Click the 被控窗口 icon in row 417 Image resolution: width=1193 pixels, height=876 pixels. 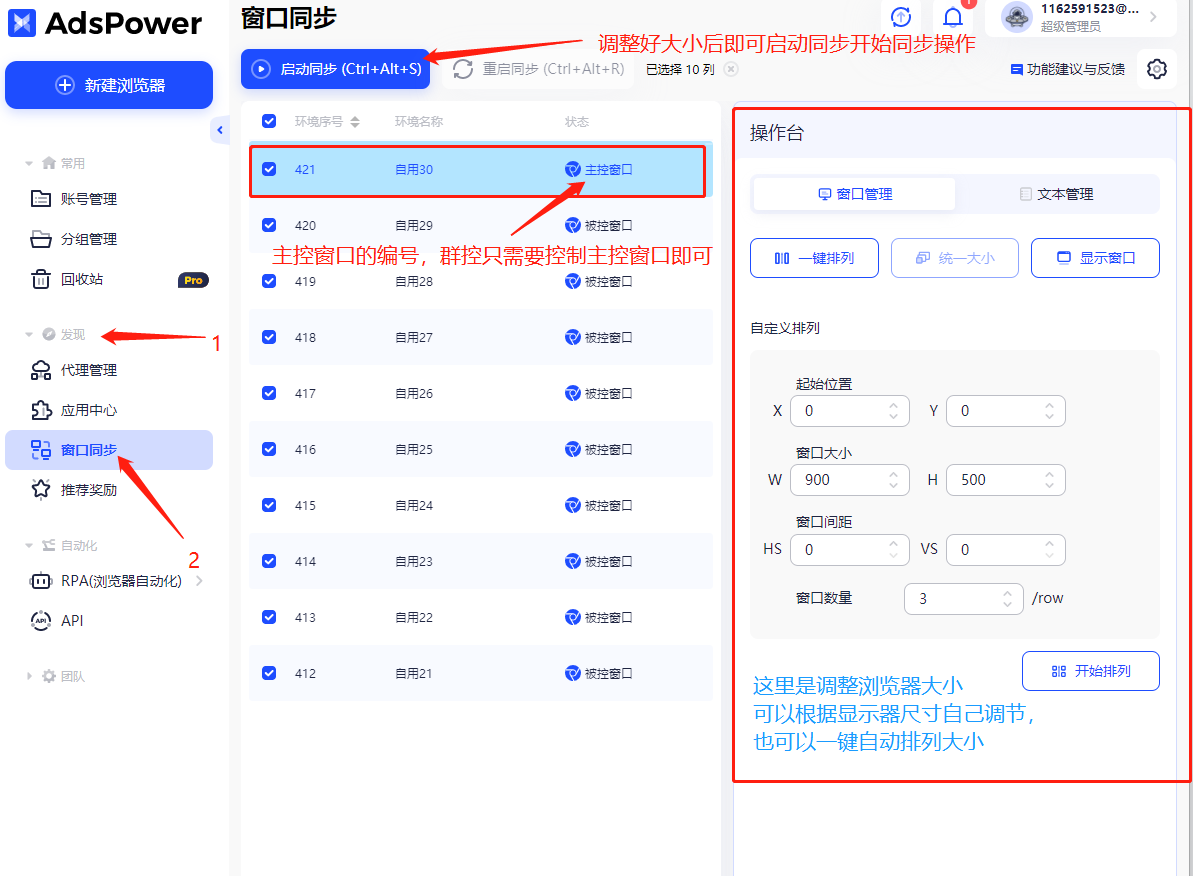(573, 393)
